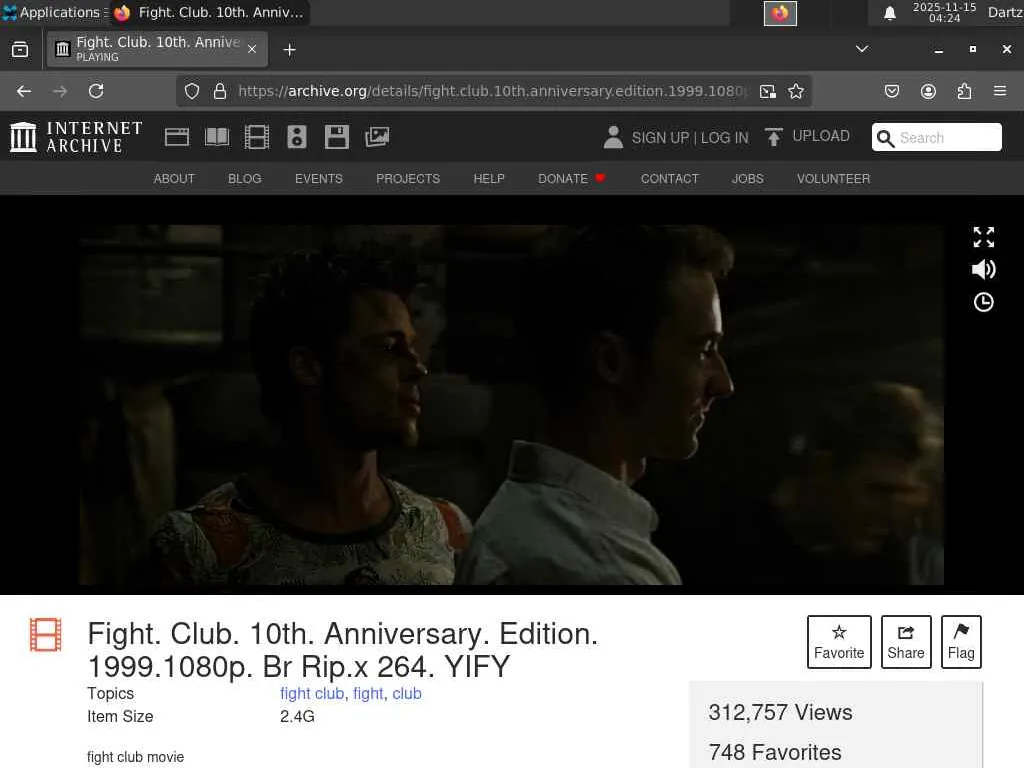
Task: Click the archive.org address bar URL
Action: (493, 91)
